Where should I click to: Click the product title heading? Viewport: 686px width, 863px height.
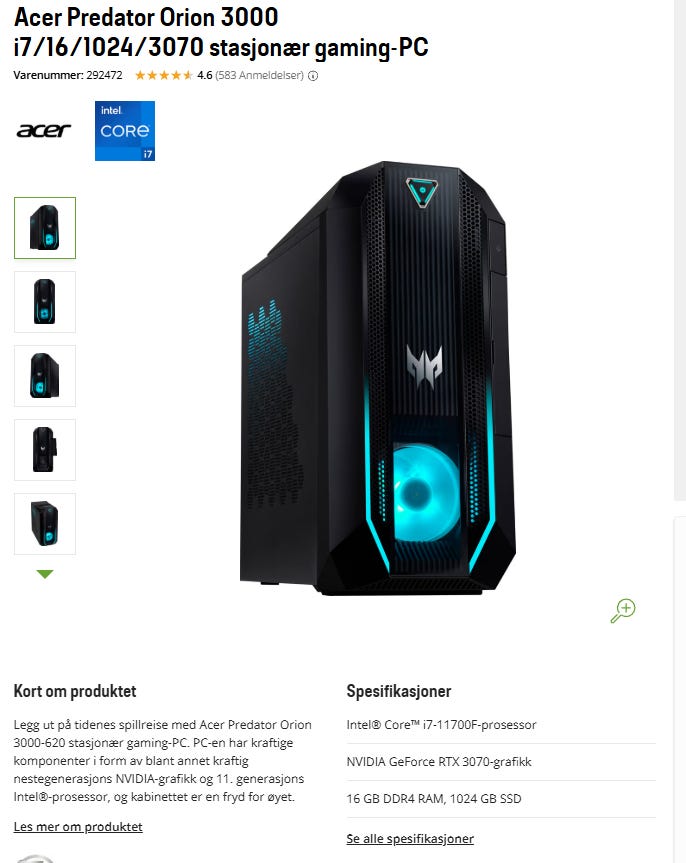pos(221,32)
